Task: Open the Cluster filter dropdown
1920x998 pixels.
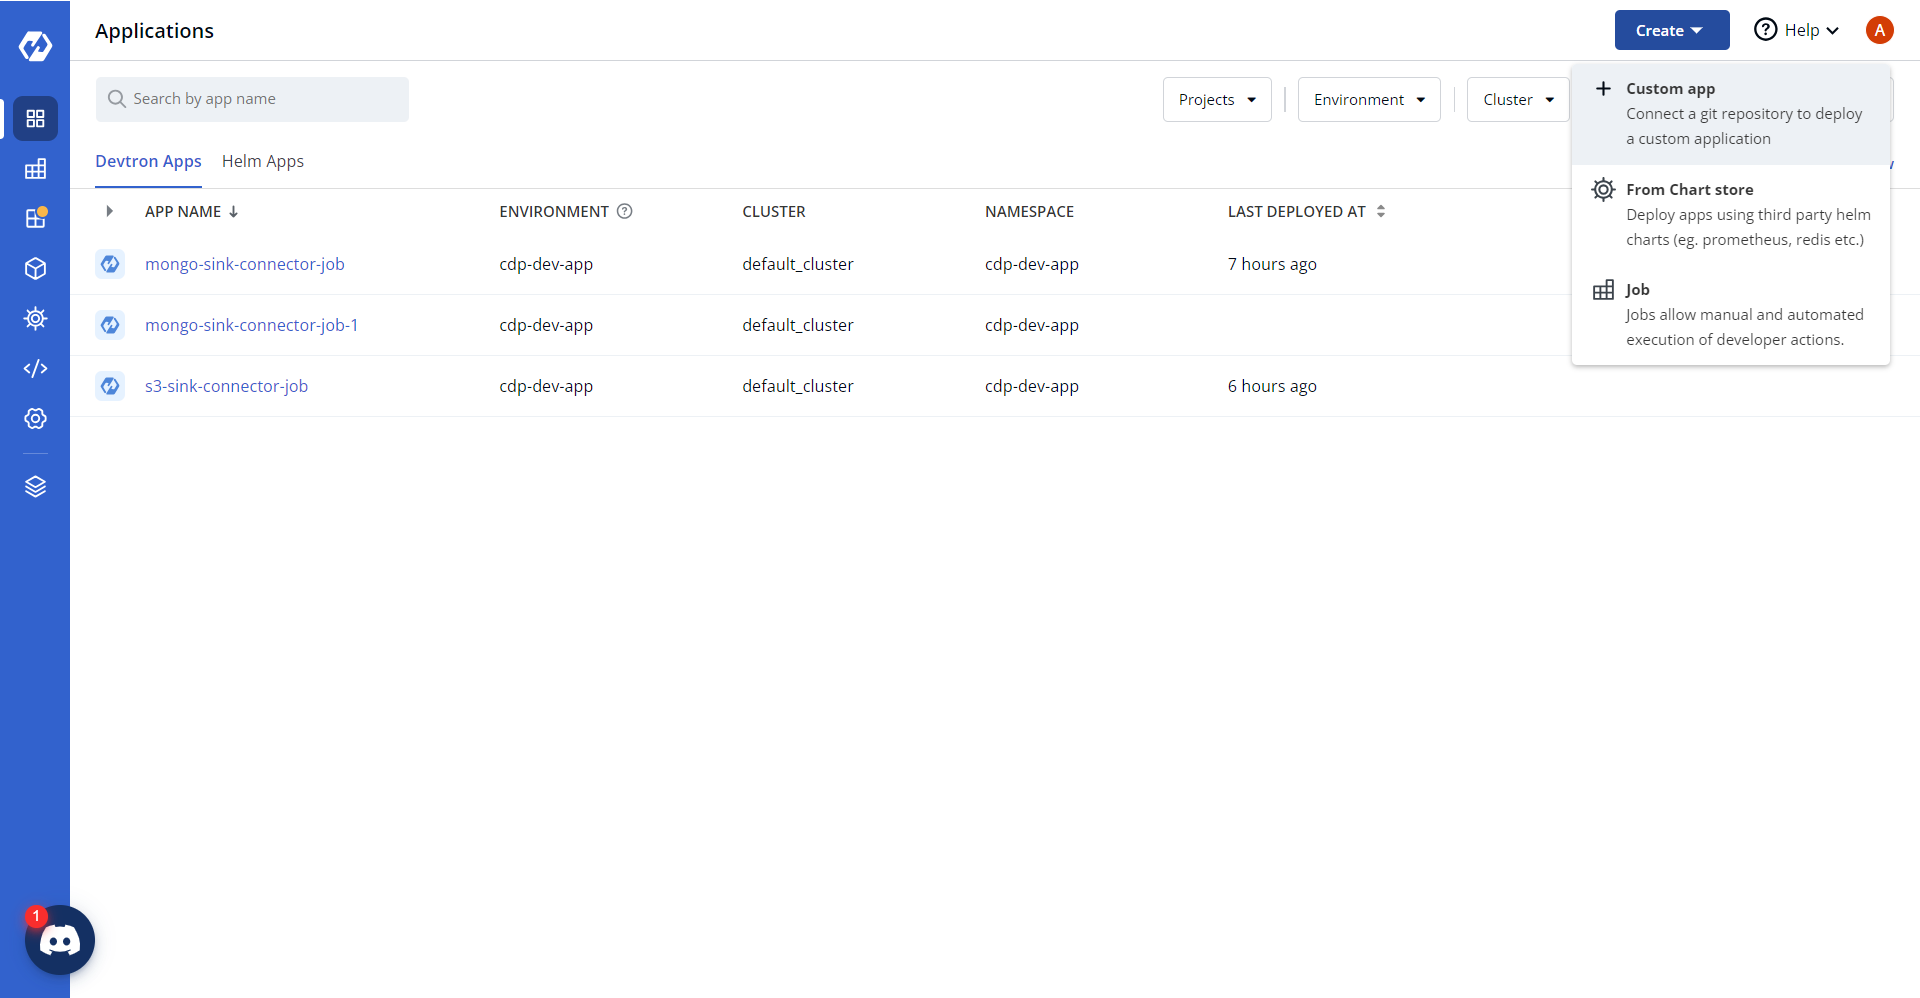Action: [x=1518, y=100]
